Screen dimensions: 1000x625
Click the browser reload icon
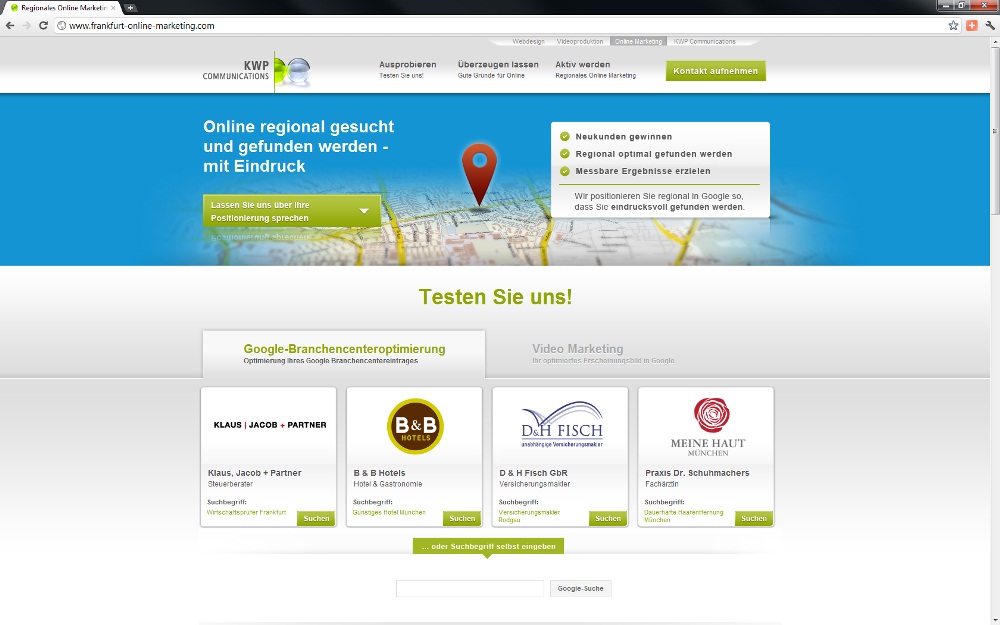point(44,25)
